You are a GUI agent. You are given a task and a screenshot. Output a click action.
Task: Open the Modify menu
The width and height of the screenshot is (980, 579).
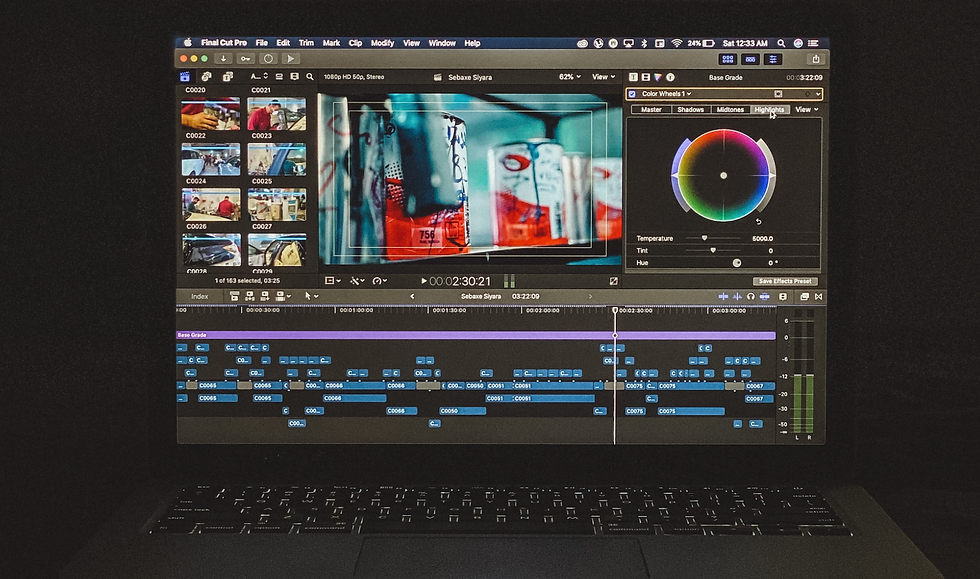point(382,43)
